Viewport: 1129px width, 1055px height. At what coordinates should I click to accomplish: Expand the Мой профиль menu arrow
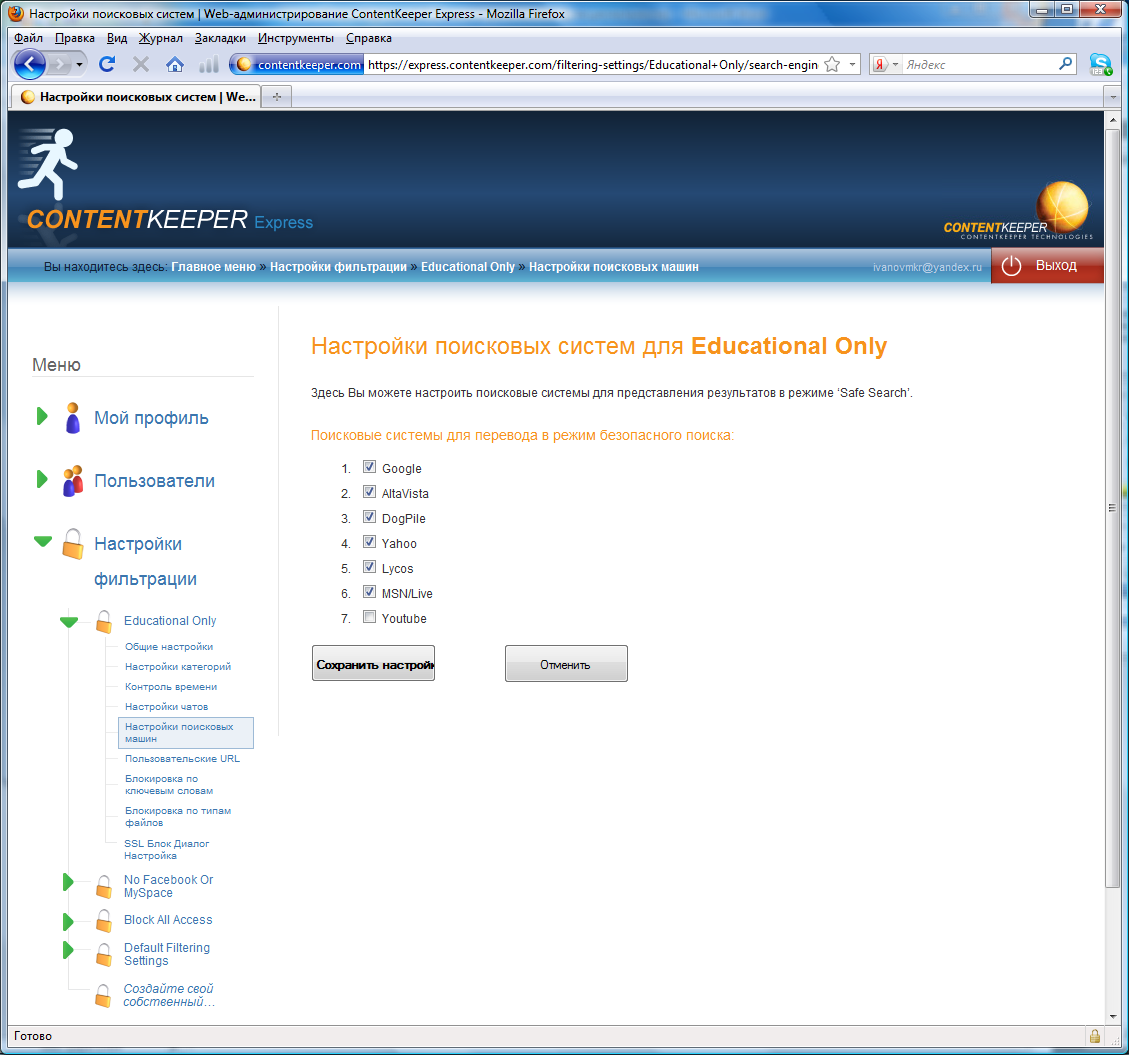pos(42,416)
